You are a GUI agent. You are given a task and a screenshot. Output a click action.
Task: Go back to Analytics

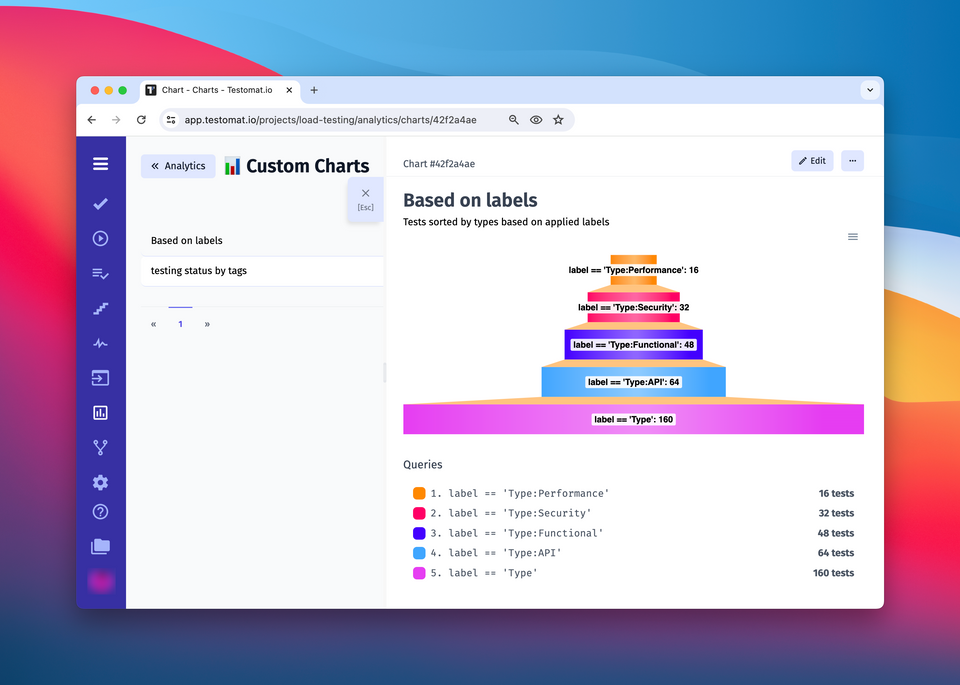pos(178,166)
